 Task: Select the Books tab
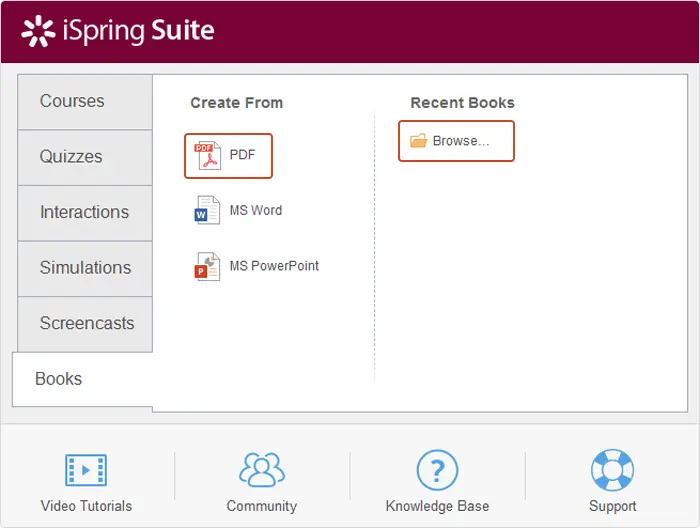[83, 379]
